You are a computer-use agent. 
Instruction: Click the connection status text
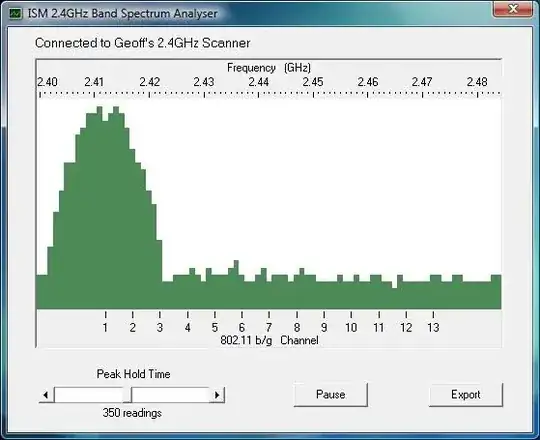point(143,43)
